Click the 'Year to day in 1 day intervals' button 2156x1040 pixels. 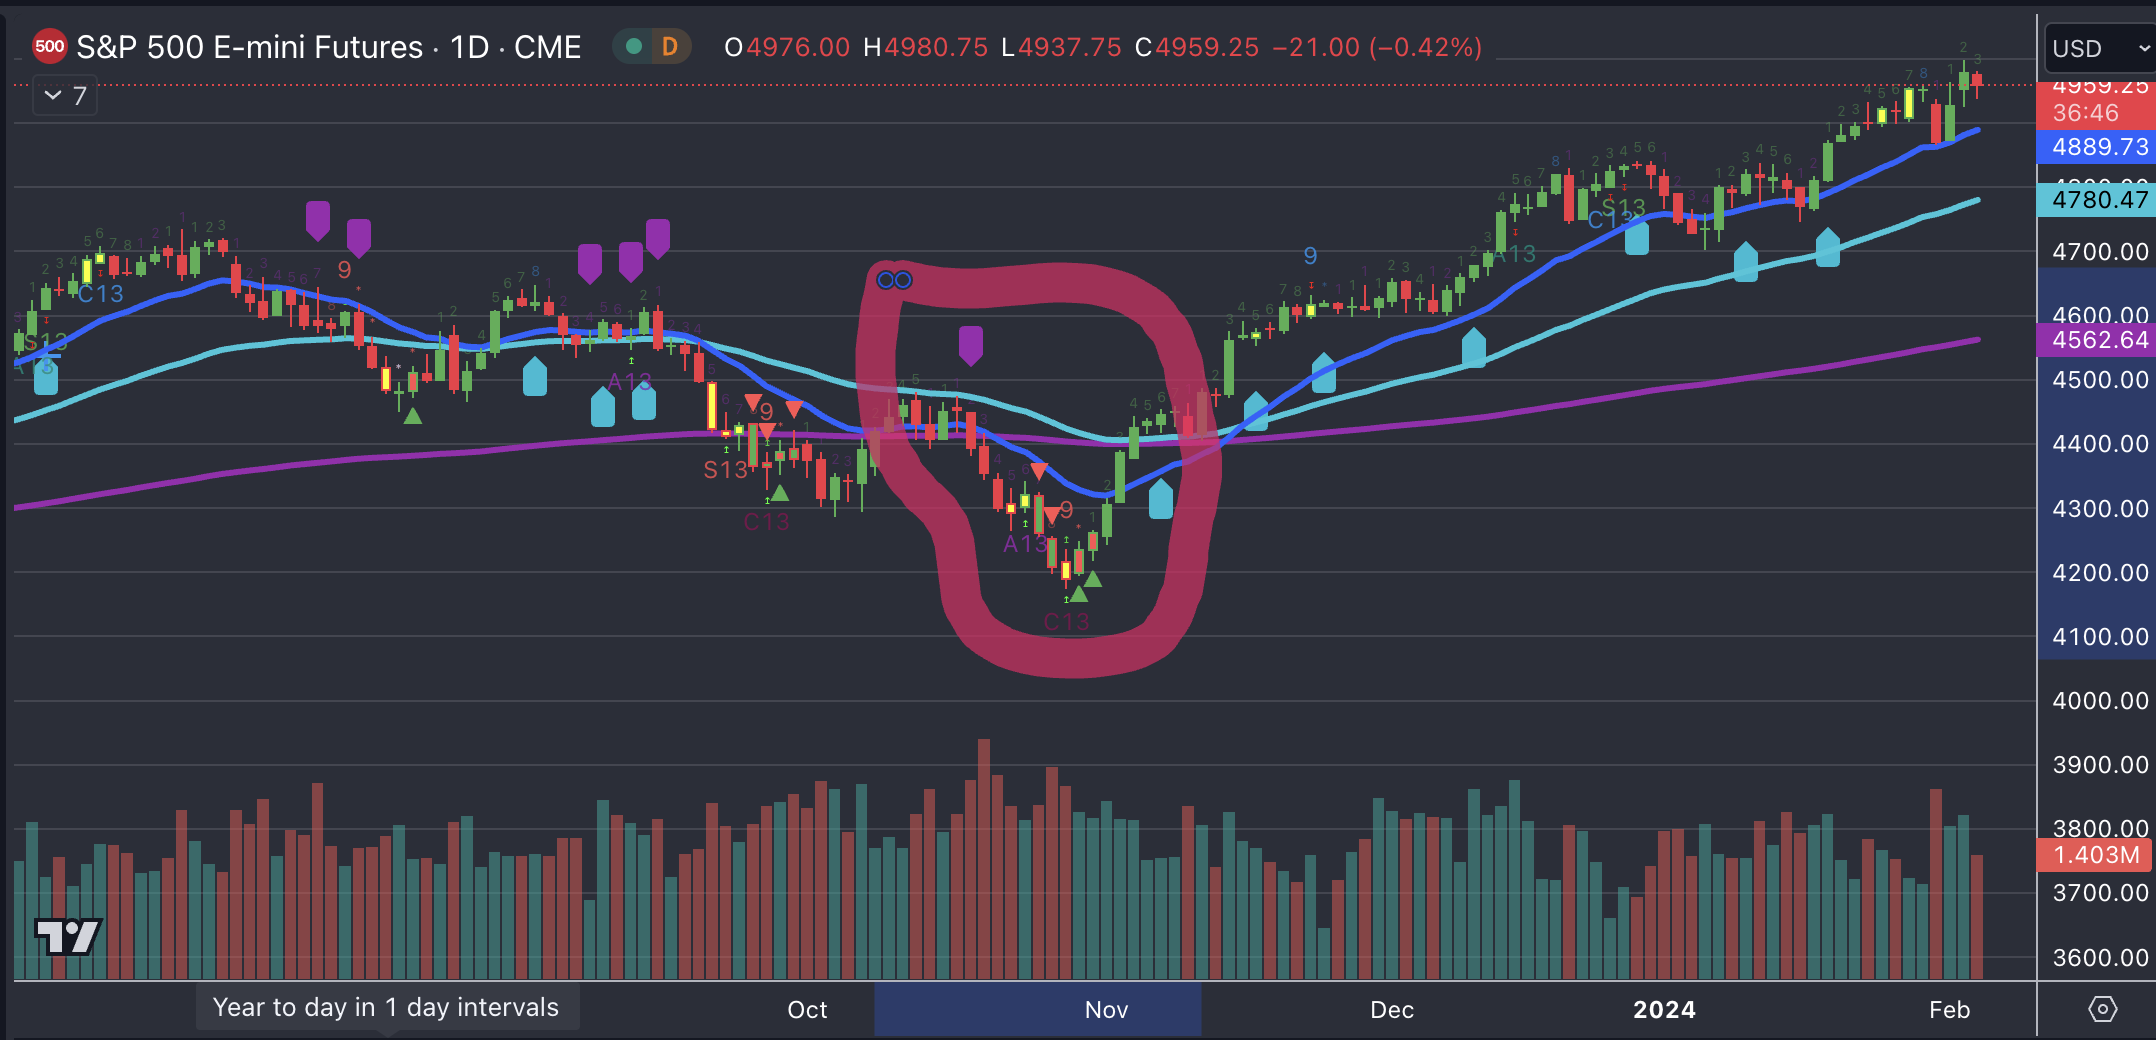click(387, 1007)
